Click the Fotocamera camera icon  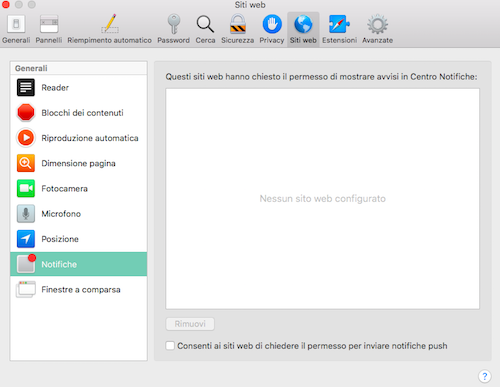click(x=26, y=188)
